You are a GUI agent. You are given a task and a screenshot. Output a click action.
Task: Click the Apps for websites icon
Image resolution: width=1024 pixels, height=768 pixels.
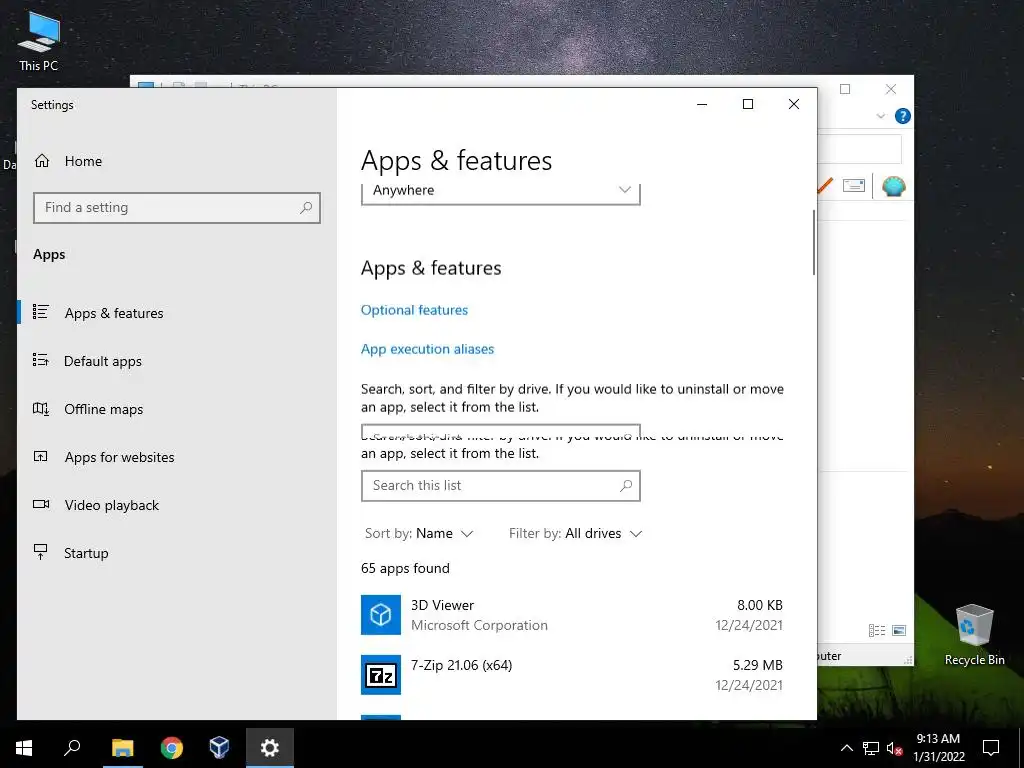(x=41, y=456)
